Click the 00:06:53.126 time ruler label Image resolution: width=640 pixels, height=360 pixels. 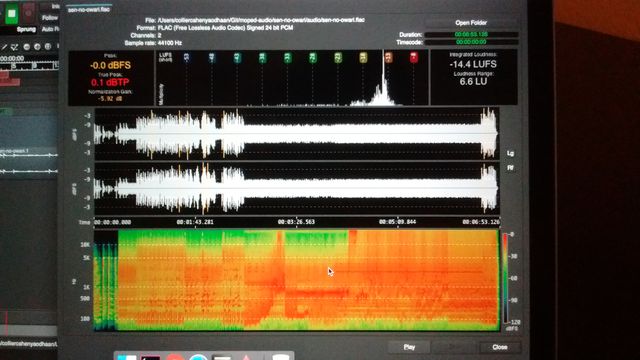pyautogui.click(x=481, y=222)
